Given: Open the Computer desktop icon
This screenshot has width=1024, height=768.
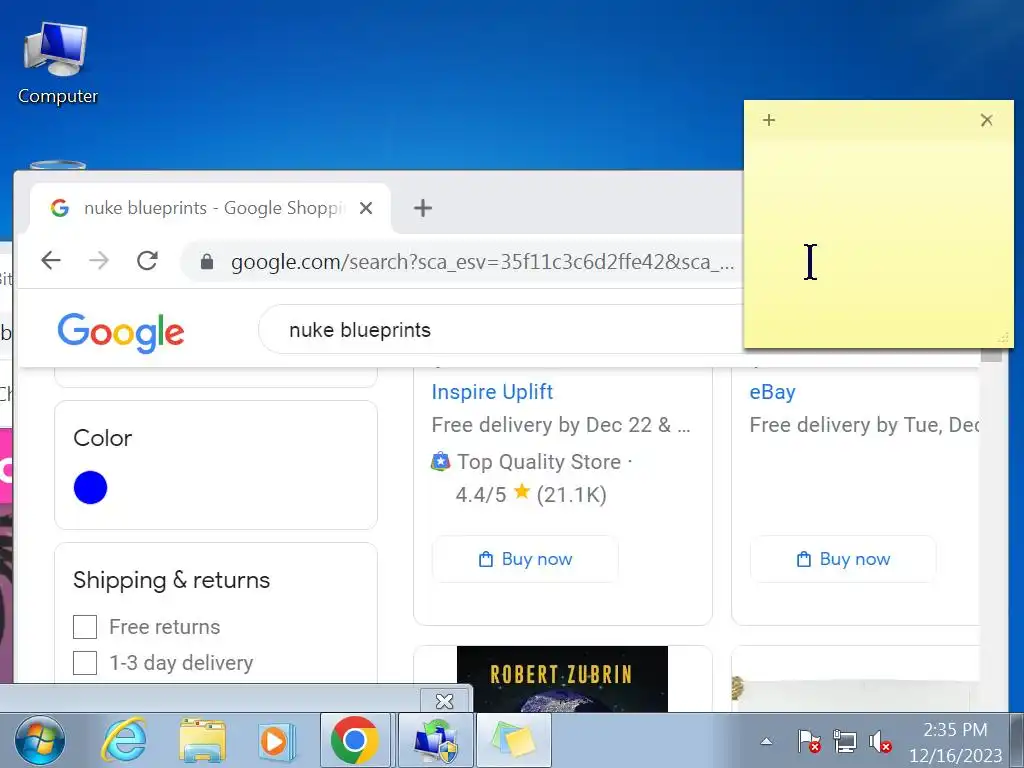Looking at the screenshot, I should tap(56, 63).
